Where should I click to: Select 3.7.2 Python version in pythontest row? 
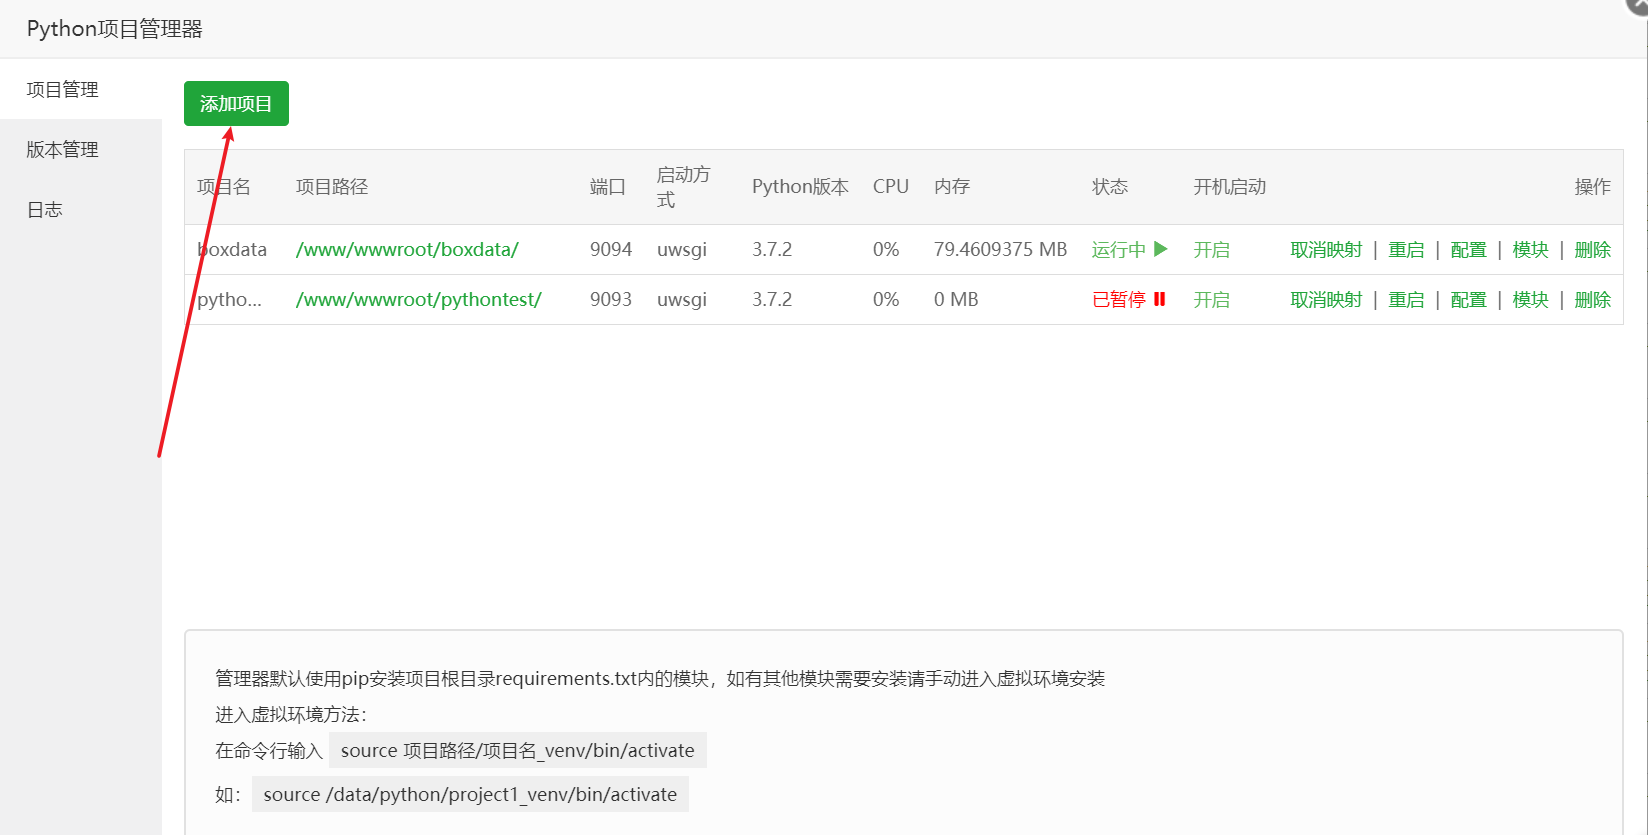[772, 300]
